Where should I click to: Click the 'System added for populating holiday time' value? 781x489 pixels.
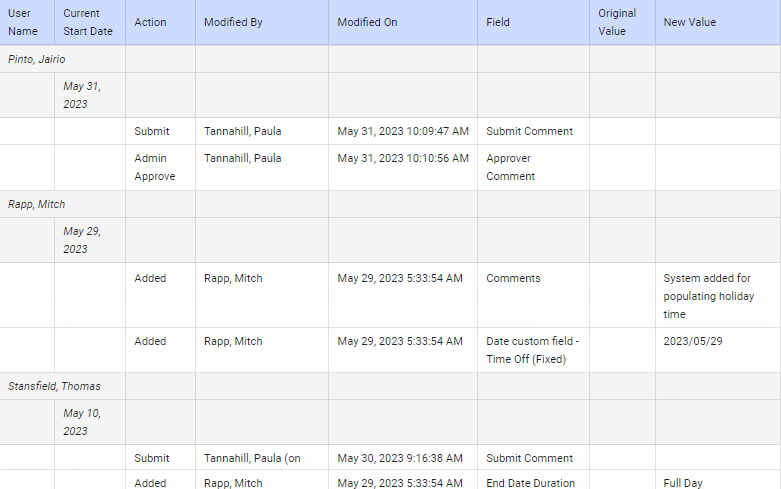709,296
